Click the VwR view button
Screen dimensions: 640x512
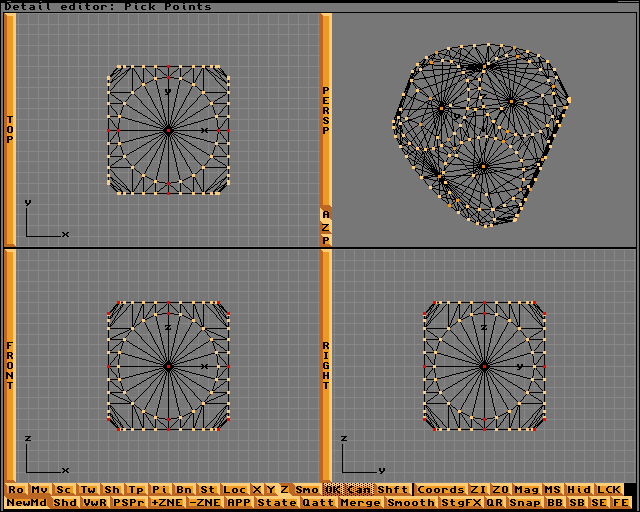pyautogui.click(x=96, y=503)
